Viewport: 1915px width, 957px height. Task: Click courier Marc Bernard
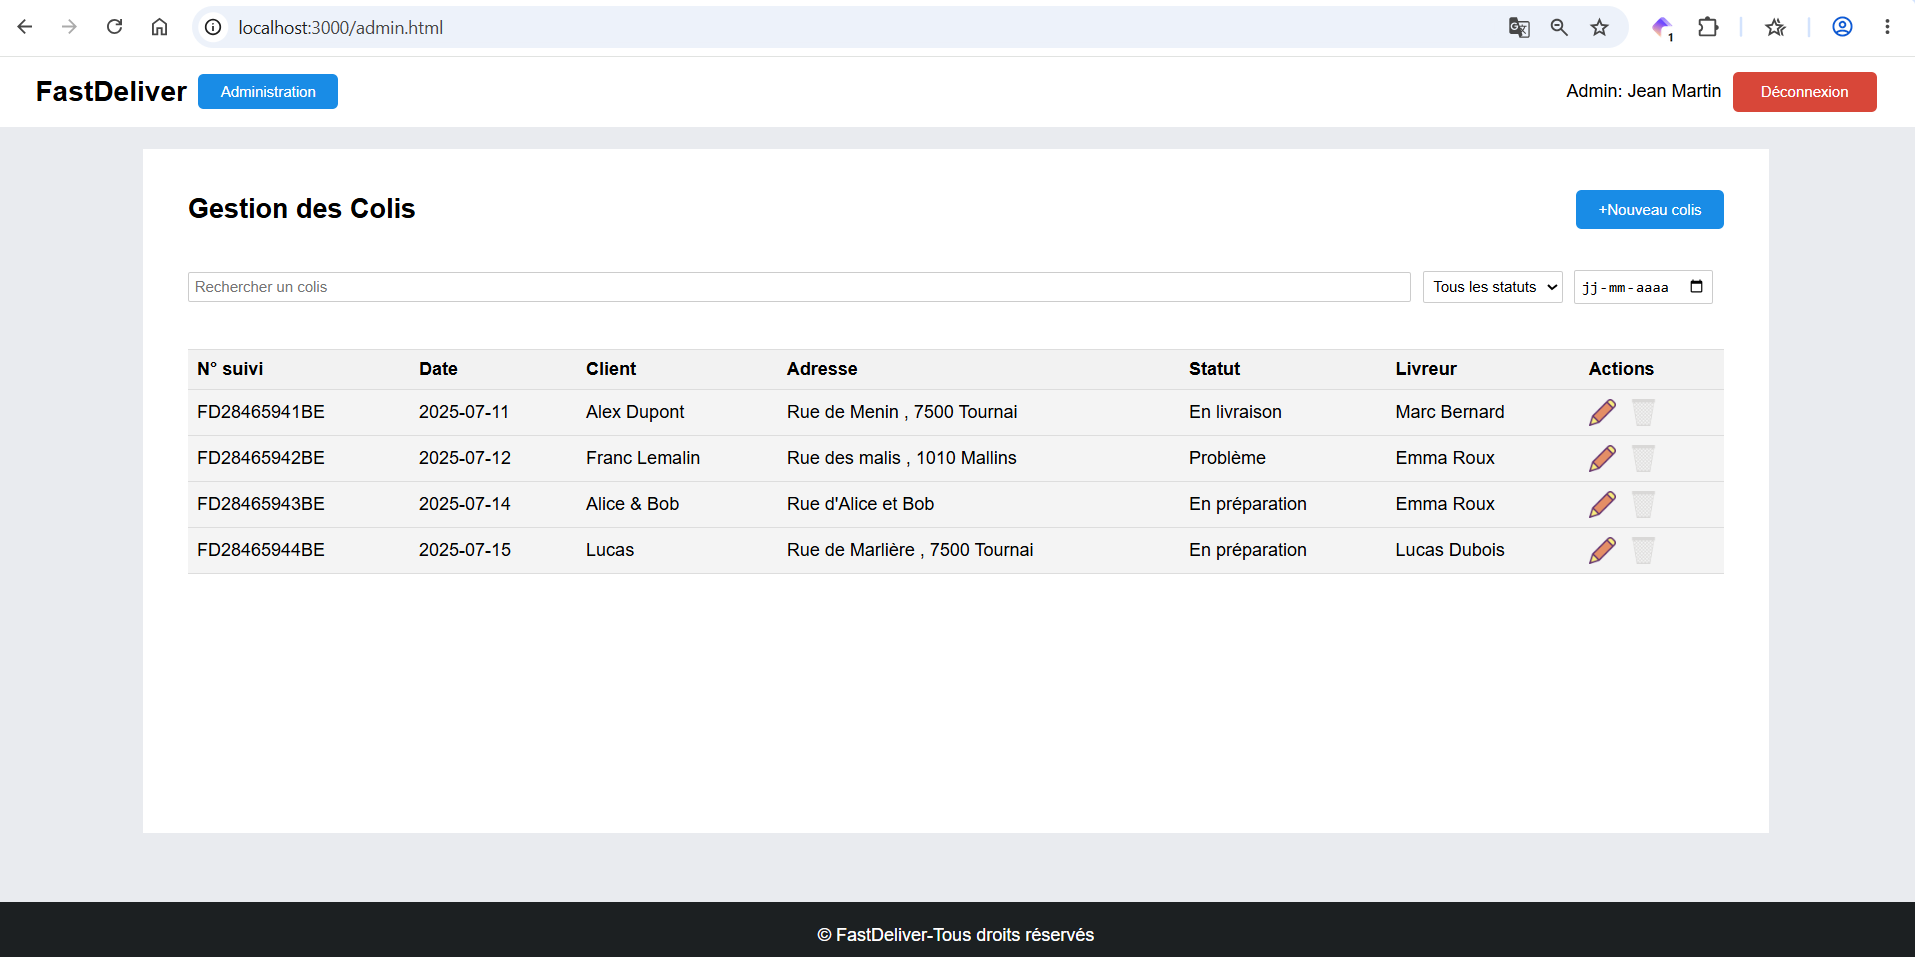point(1450,412)
